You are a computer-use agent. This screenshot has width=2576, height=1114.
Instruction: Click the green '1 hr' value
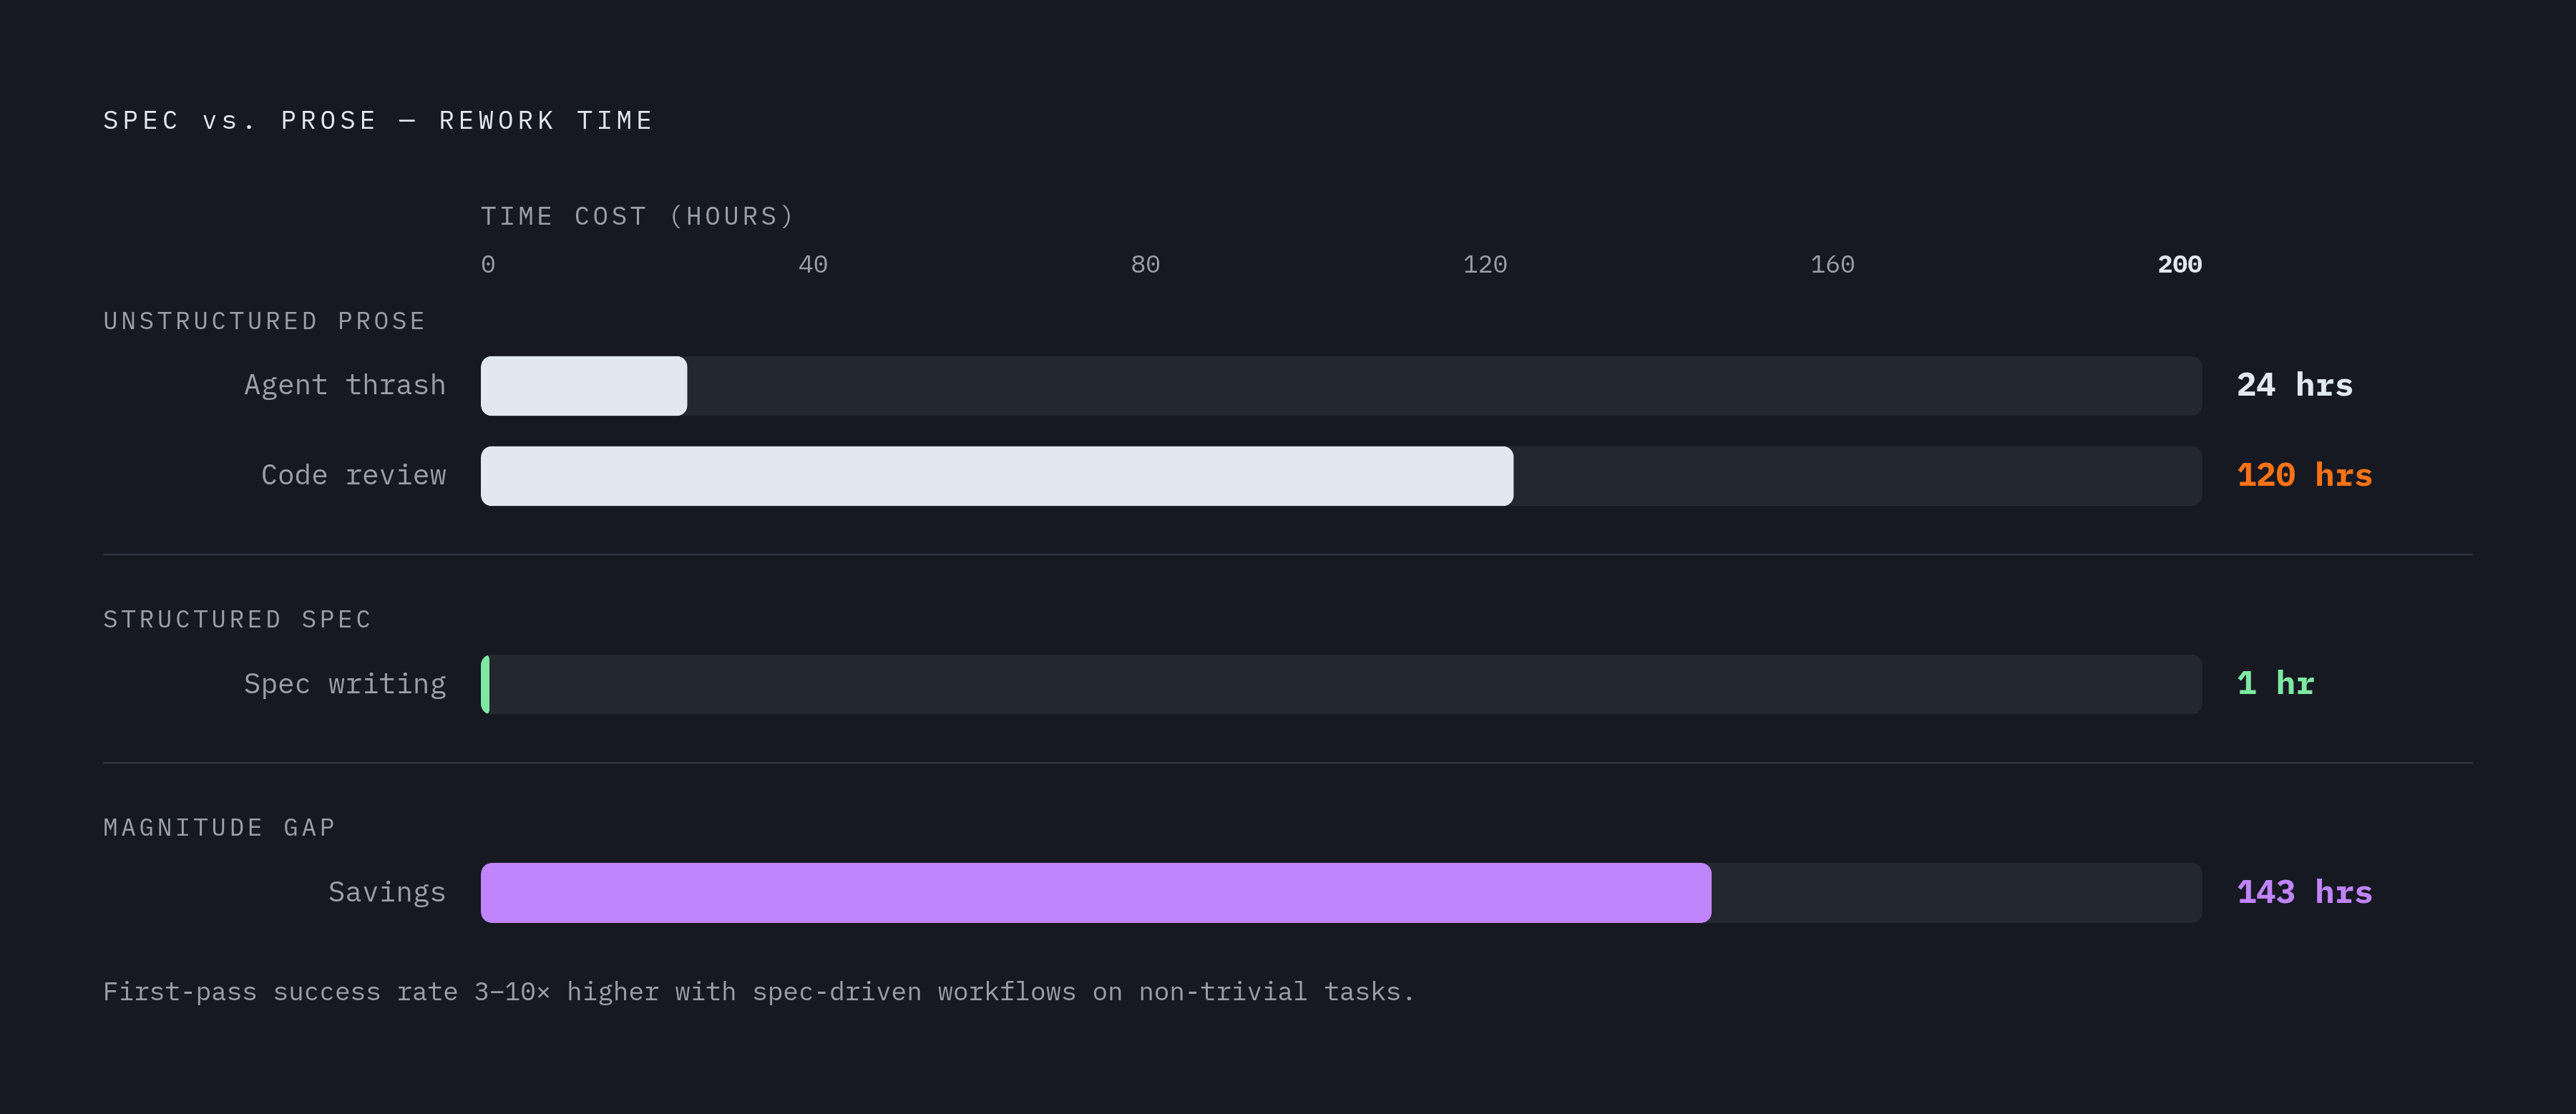2275,684
